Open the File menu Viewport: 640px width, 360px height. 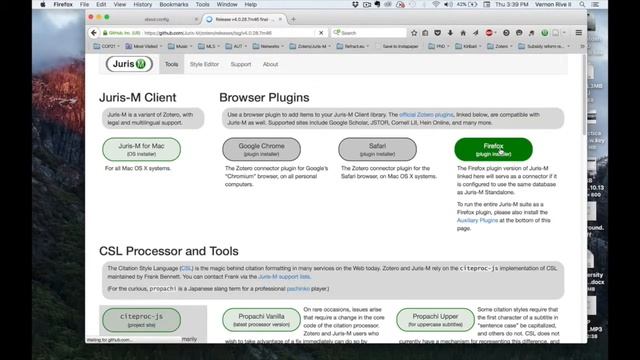(84, 4)
